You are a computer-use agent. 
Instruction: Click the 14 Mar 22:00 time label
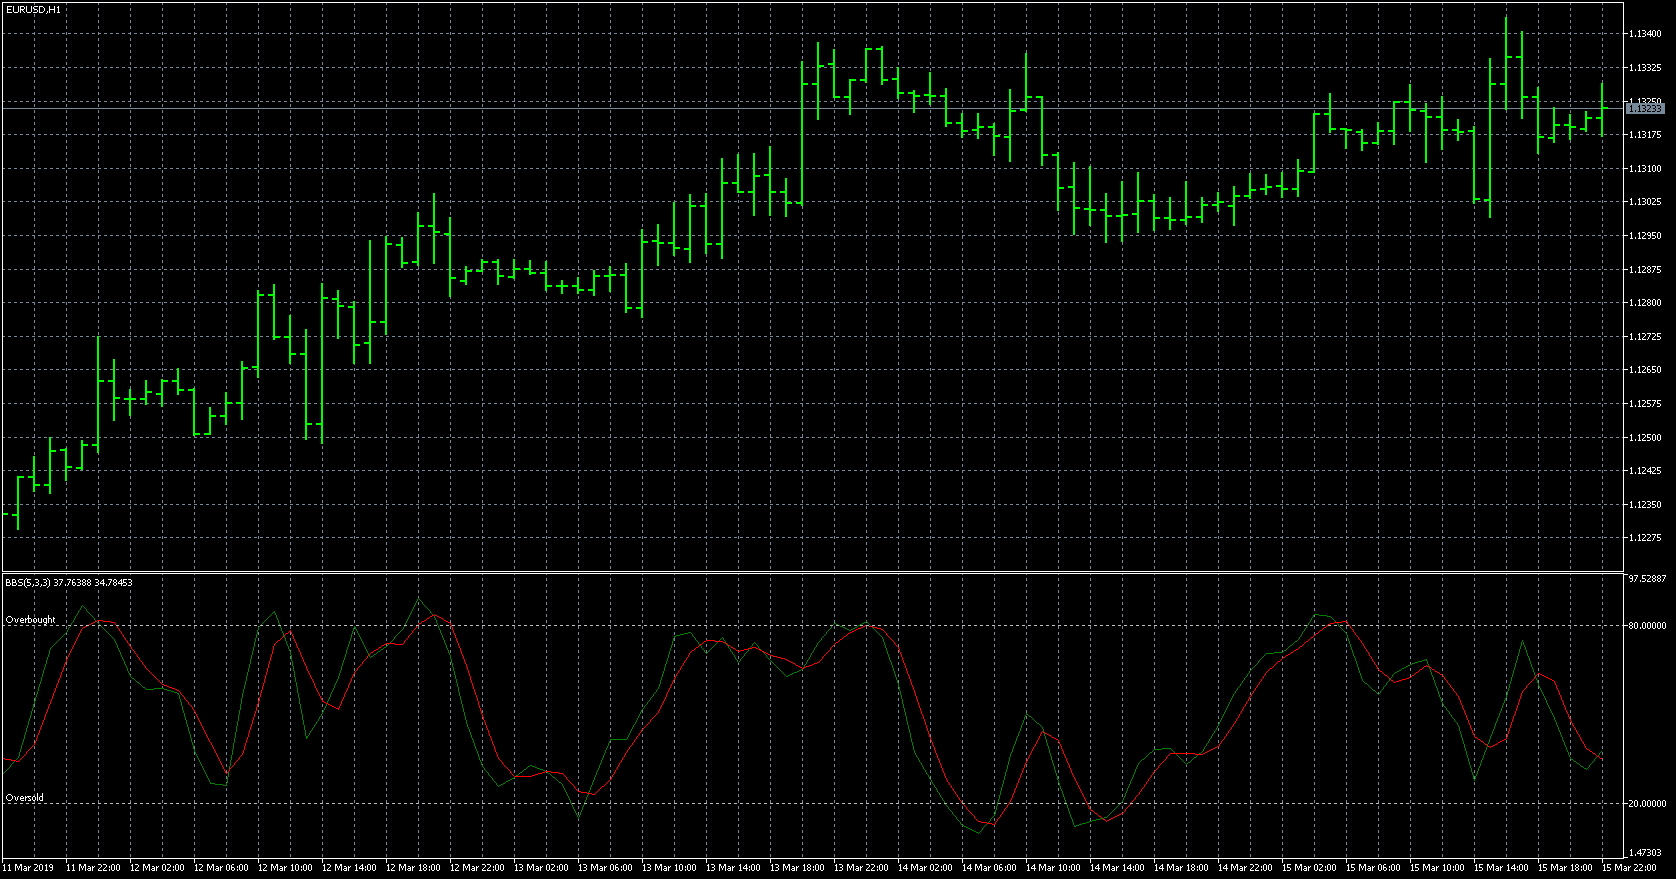coord(1245,868)
